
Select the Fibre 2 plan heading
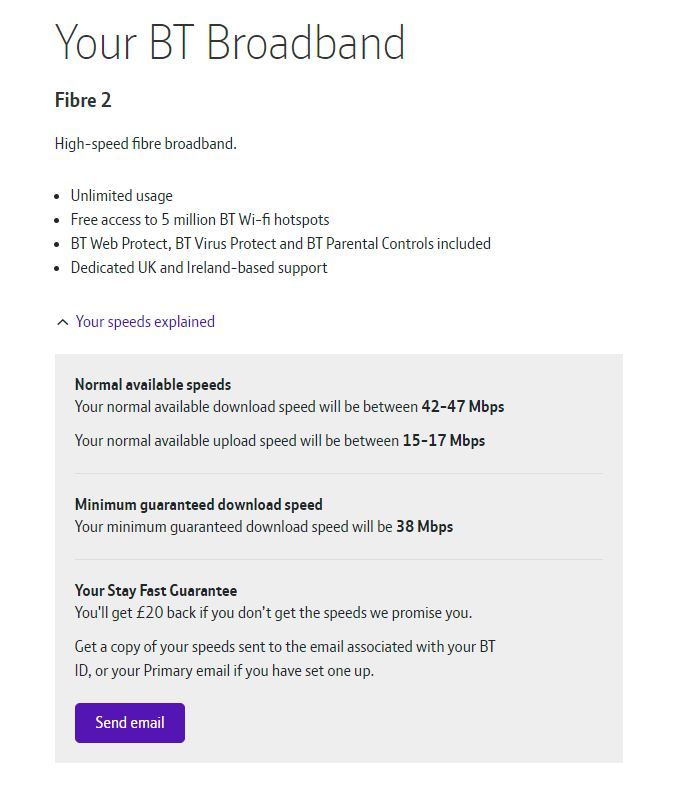pyautogui.click(x=83, y=100)
